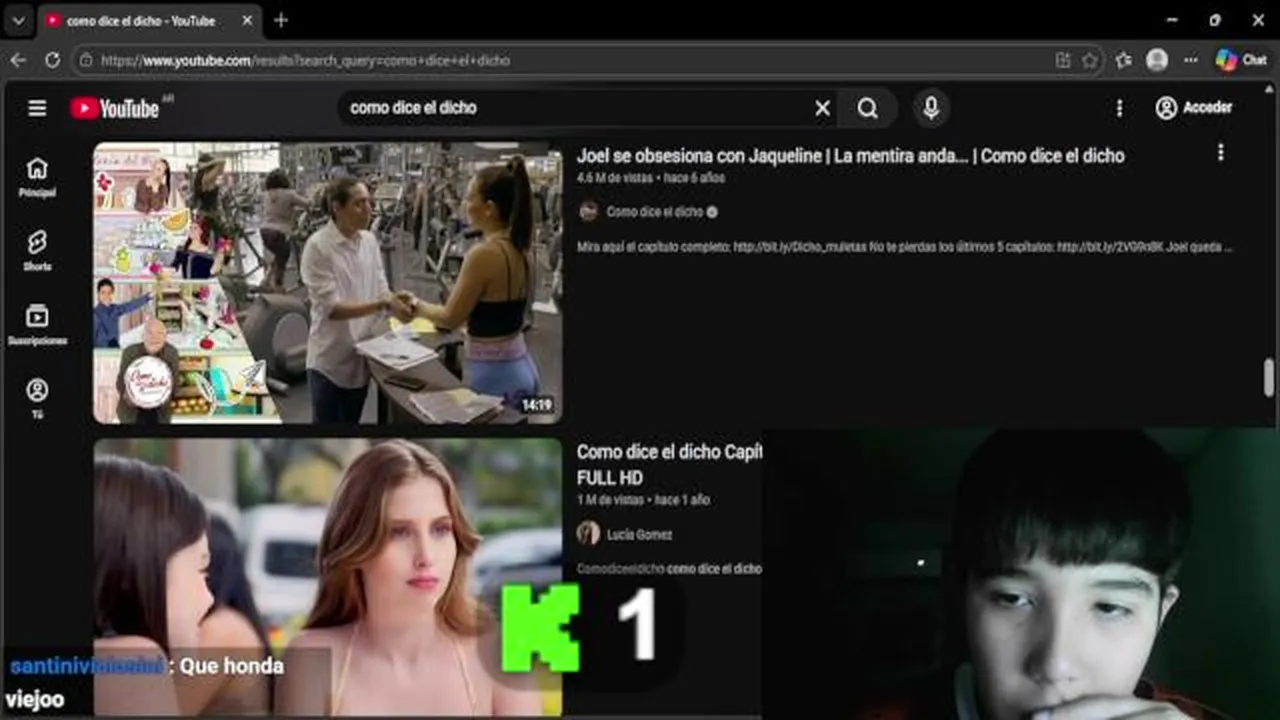Open Principal in the sidebar
Image resolution: width=1280 pixels, height=720 pixels.
pyautogui.click(x=37, y=177)
